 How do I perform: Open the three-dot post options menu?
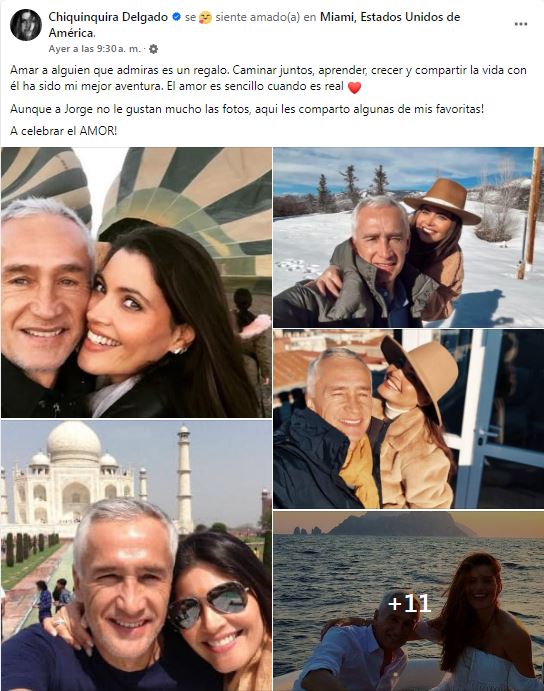pos(521,24)
